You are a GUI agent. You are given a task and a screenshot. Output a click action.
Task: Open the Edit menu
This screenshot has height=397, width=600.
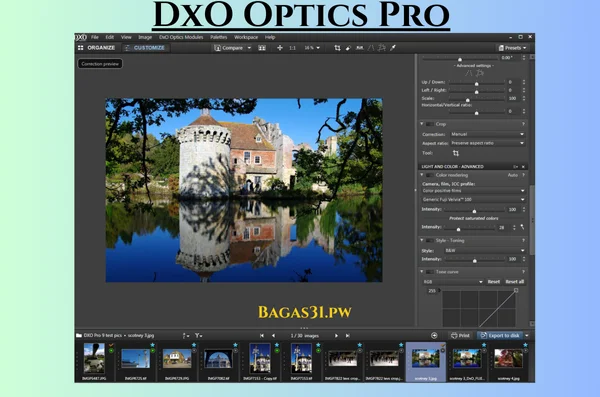tap(110, 37)
